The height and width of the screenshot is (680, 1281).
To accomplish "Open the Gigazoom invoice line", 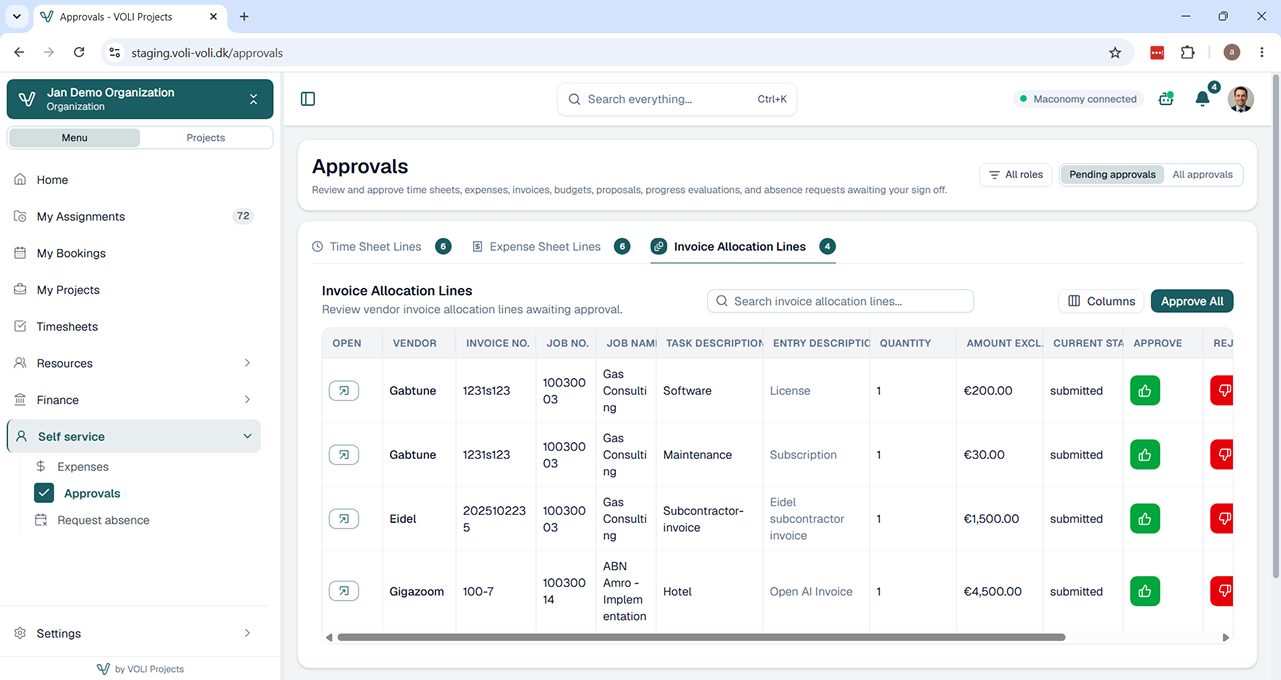I will tap(344, 591).
